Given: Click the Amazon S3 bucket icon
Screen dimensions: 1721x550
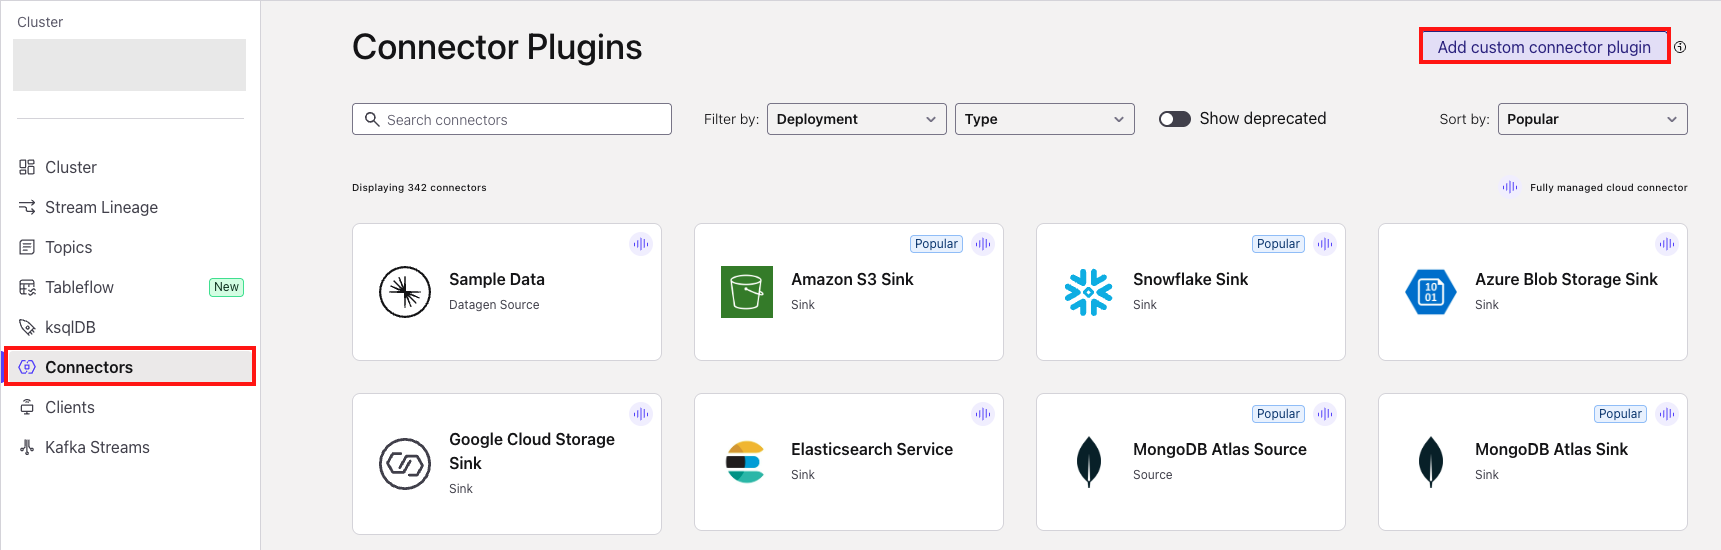Looking at the screenshot, I should click(x=747, y=292).
